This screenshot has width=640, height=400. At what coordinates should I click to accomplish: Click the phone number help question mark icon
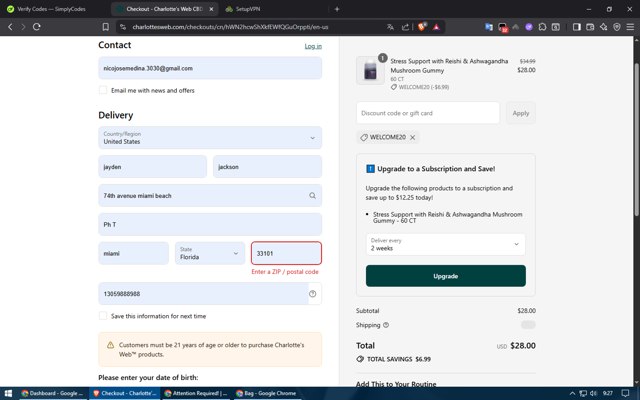coord(313,293)
